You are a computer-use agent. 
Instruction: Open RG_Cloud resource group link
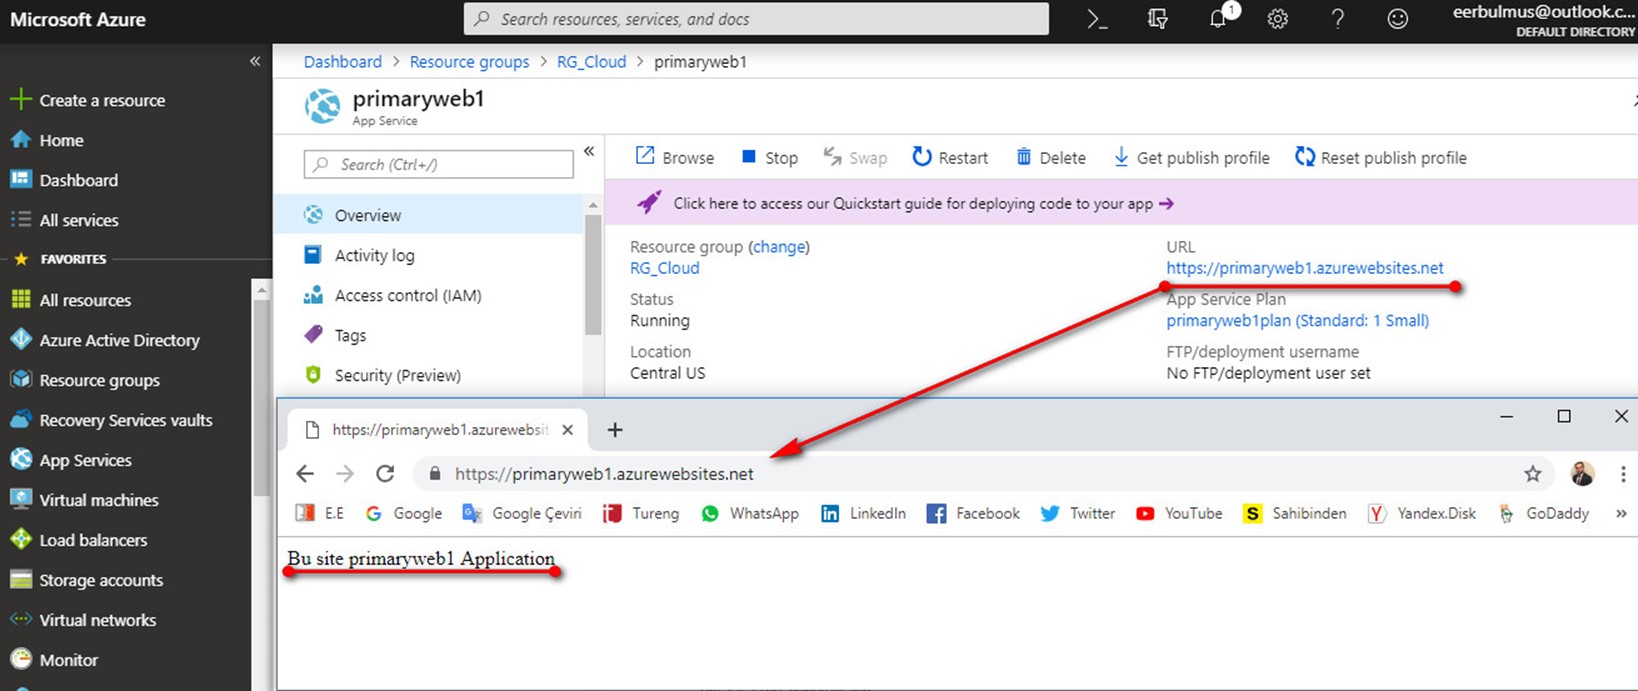click(x=665, y=268)
